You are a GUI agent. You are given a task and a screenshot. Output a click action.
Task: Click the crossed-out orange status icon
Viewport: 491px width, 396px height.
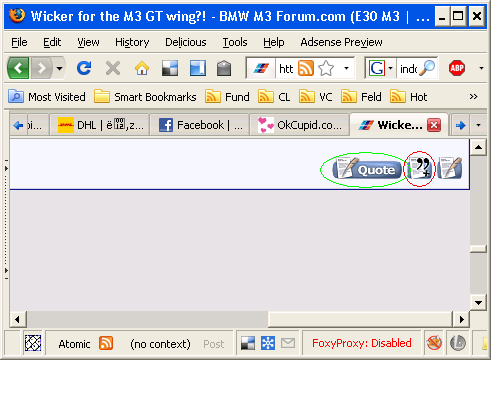point(434,343)
